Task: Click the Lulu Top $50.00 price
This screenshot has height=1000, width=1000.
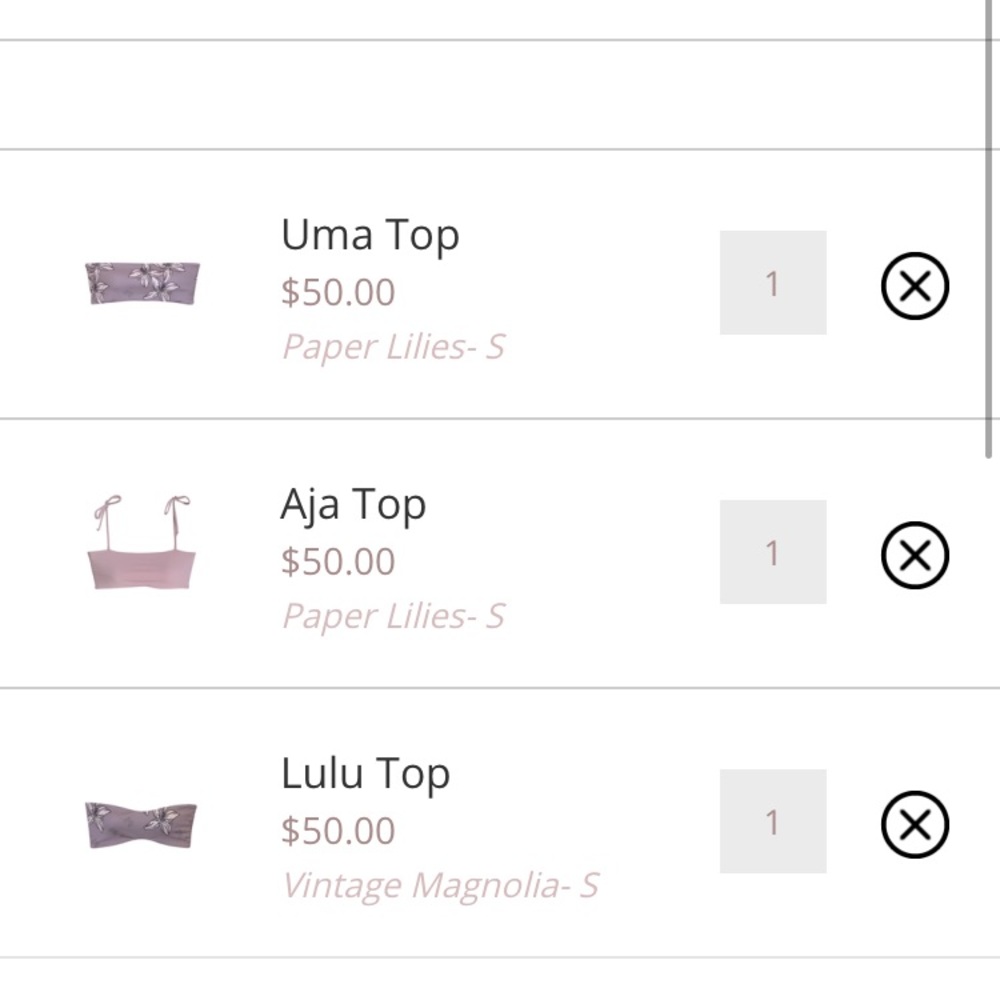Action: pyautogui.click(x=338, y=830)
